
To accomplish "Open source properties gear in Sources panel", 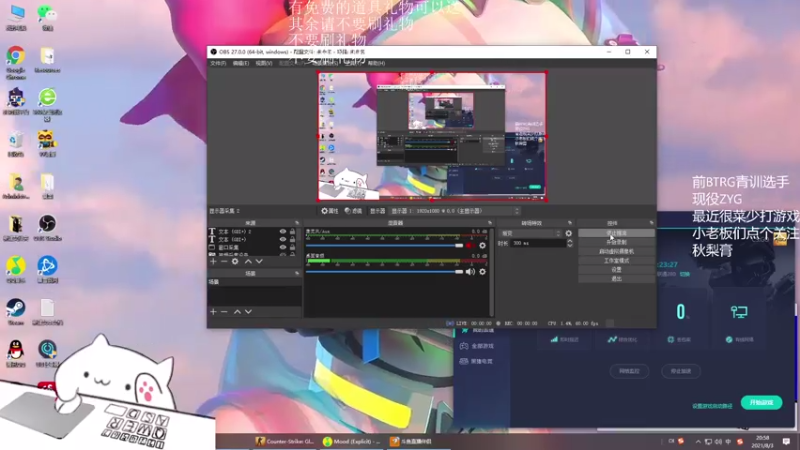I will (x=235, y=261).
